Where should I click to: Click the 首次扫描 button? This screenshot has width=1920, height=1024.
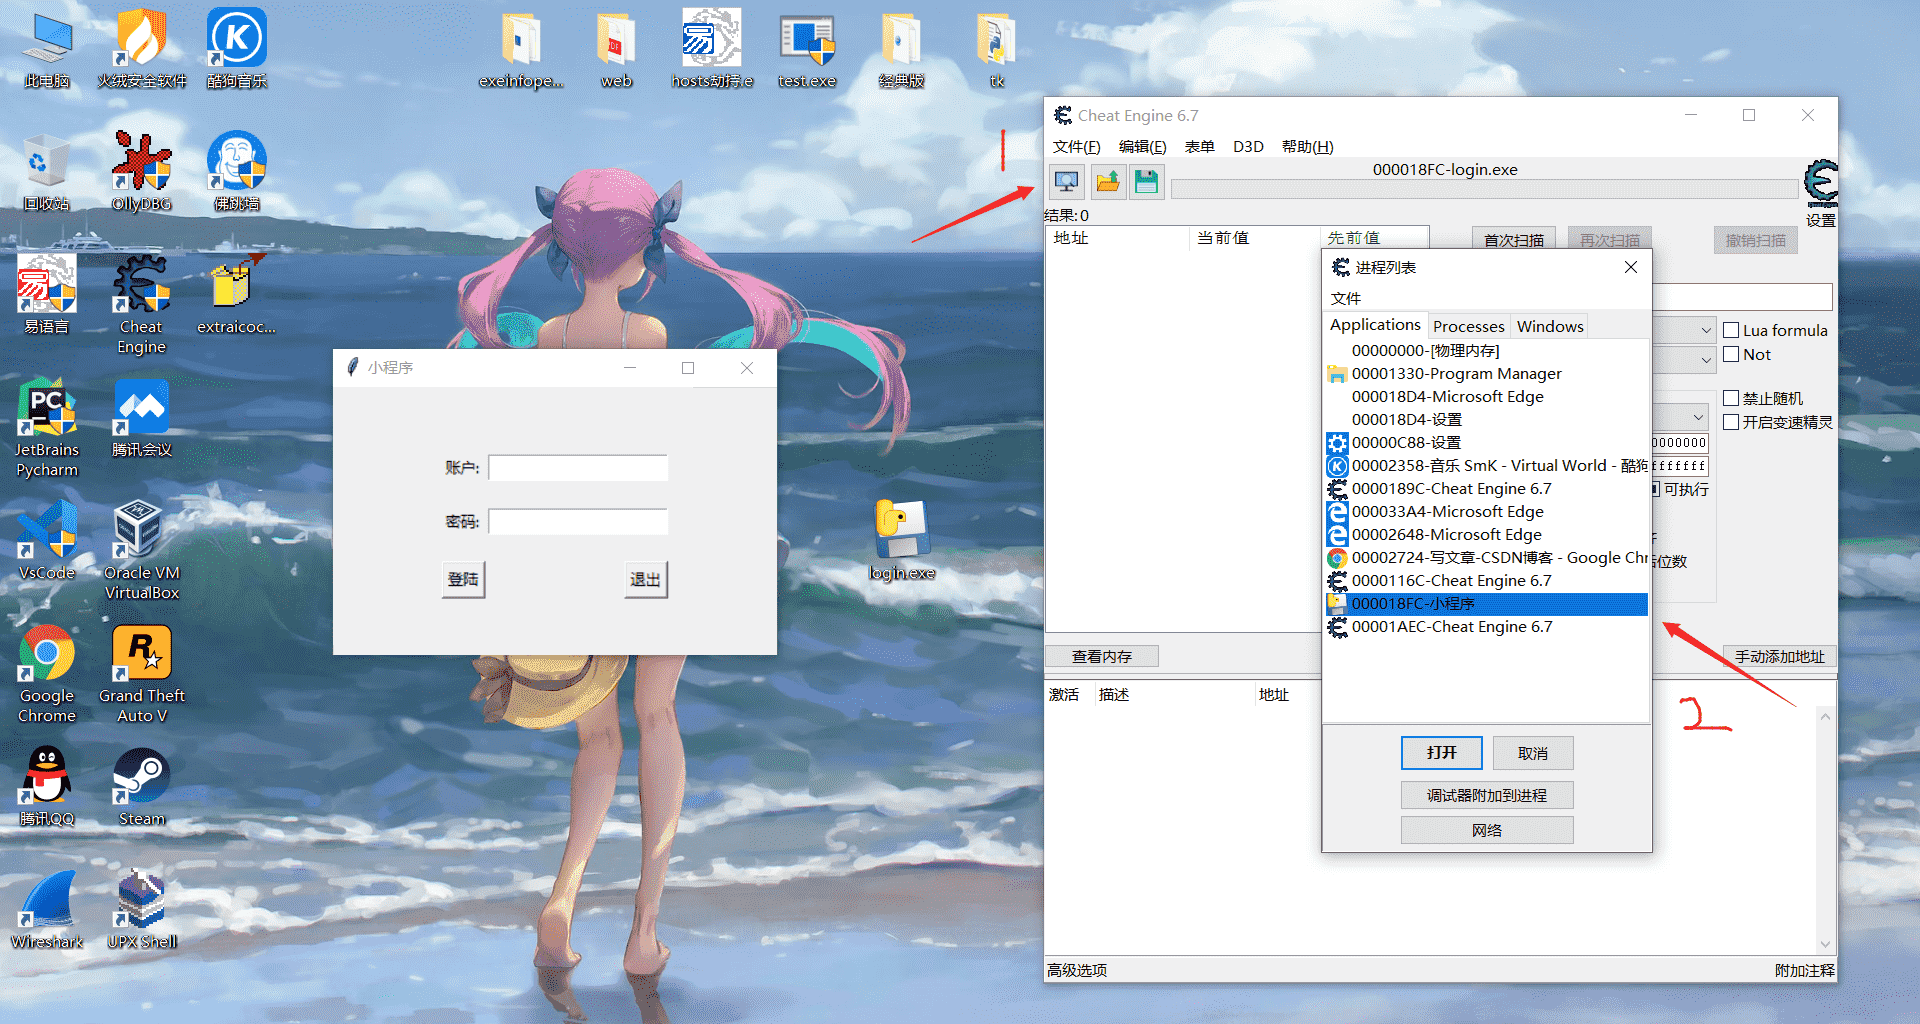[1513, 240]
